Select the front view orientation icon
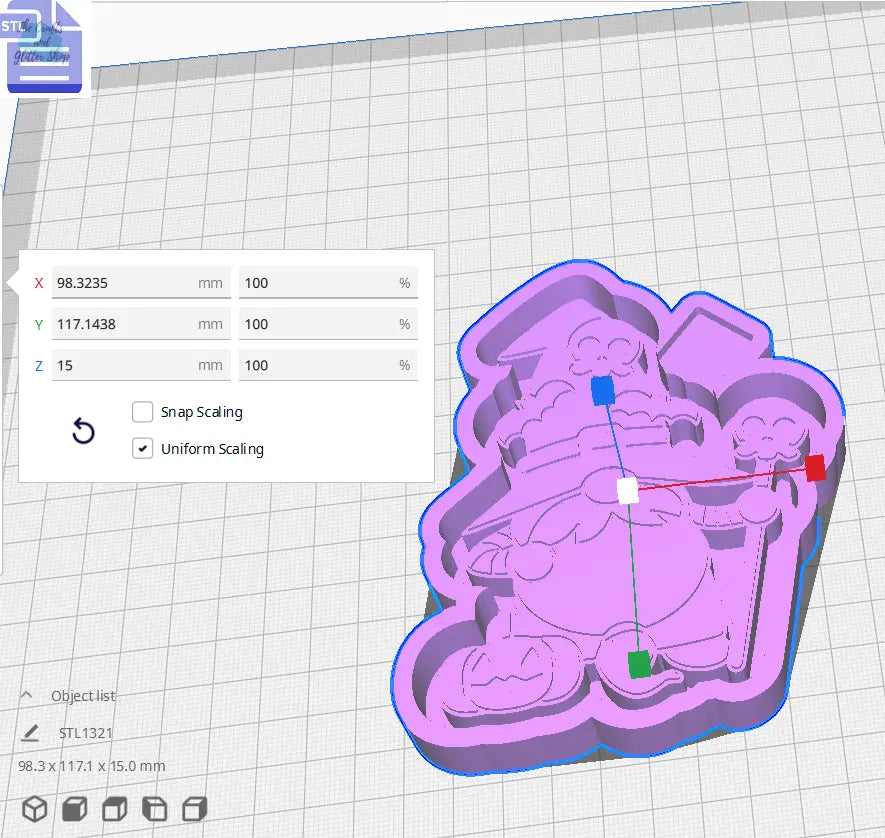 point(74,809)
